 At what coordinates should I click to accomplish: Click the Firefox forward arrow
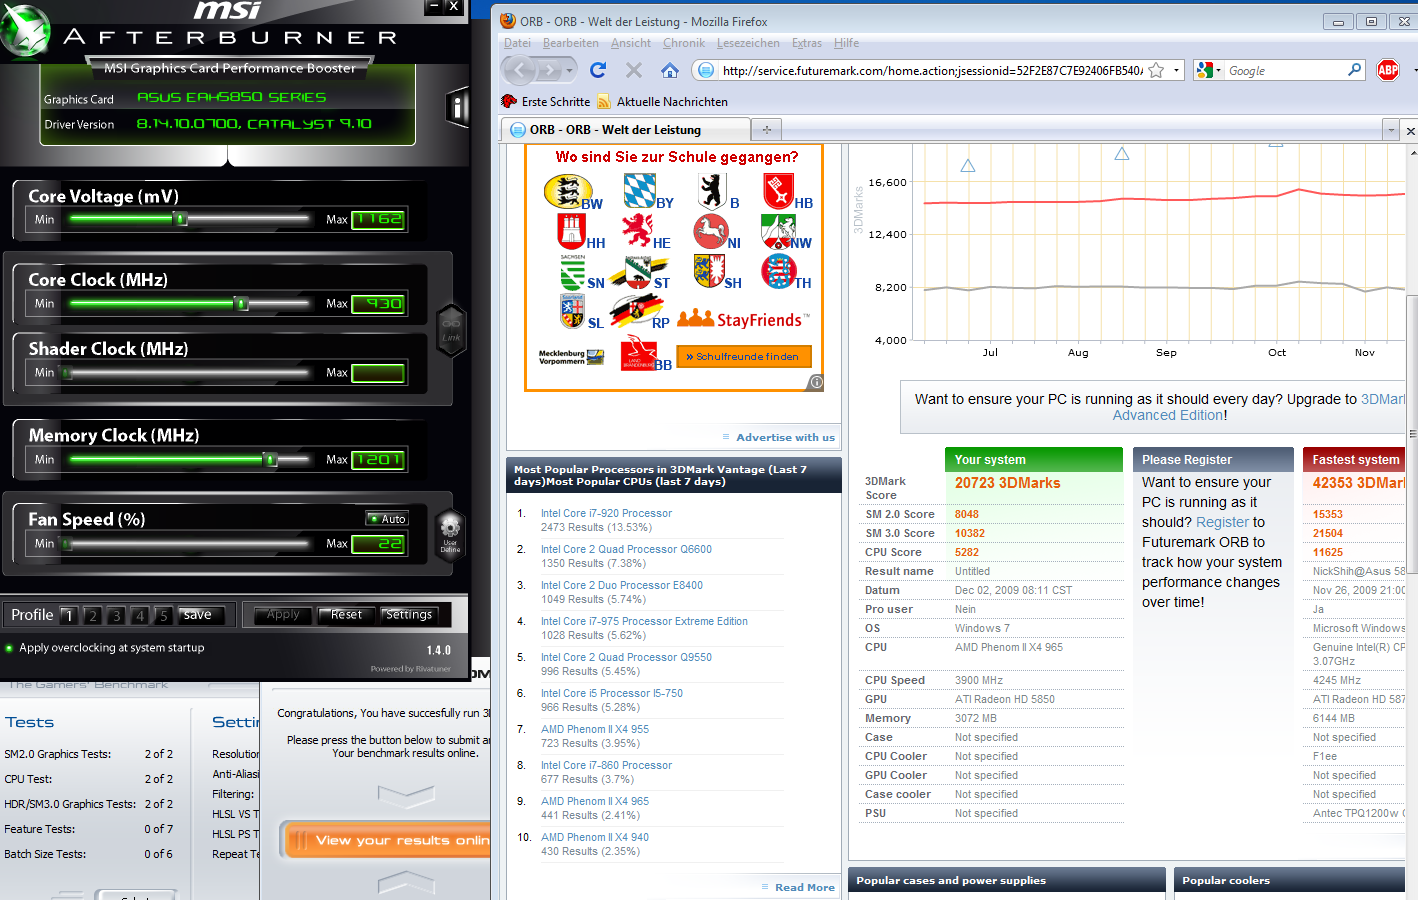[x=549, y=70]
